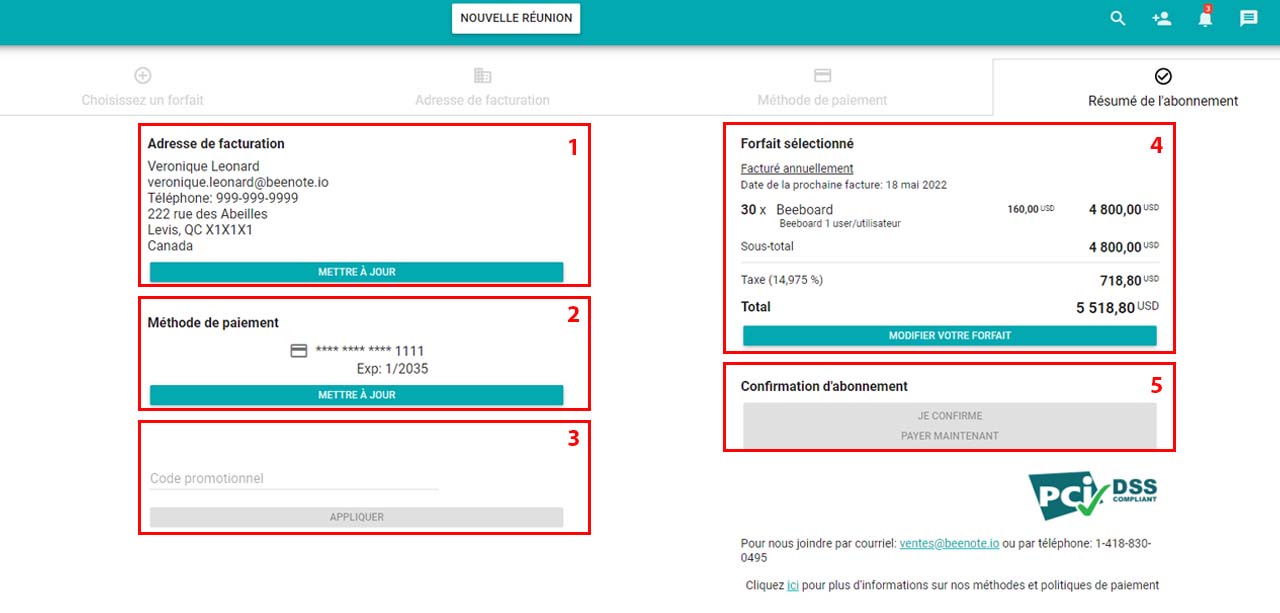Click the Beeboard plan name
The height and width of the screenshot is (613, 1280).
(x=805, y=210)
